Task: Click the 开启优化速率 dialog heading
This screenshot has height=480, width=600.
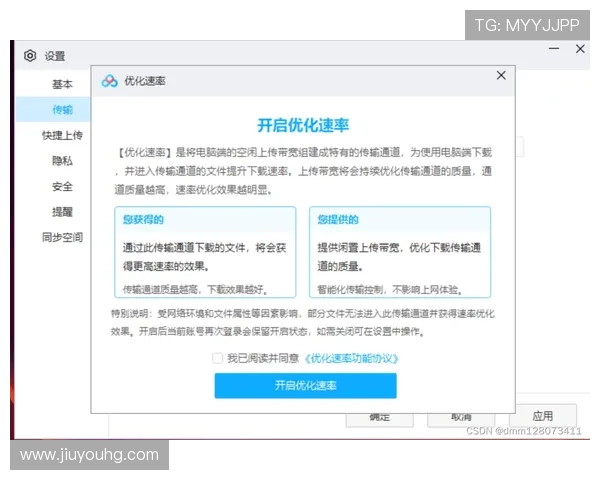Action: [303, 125]
